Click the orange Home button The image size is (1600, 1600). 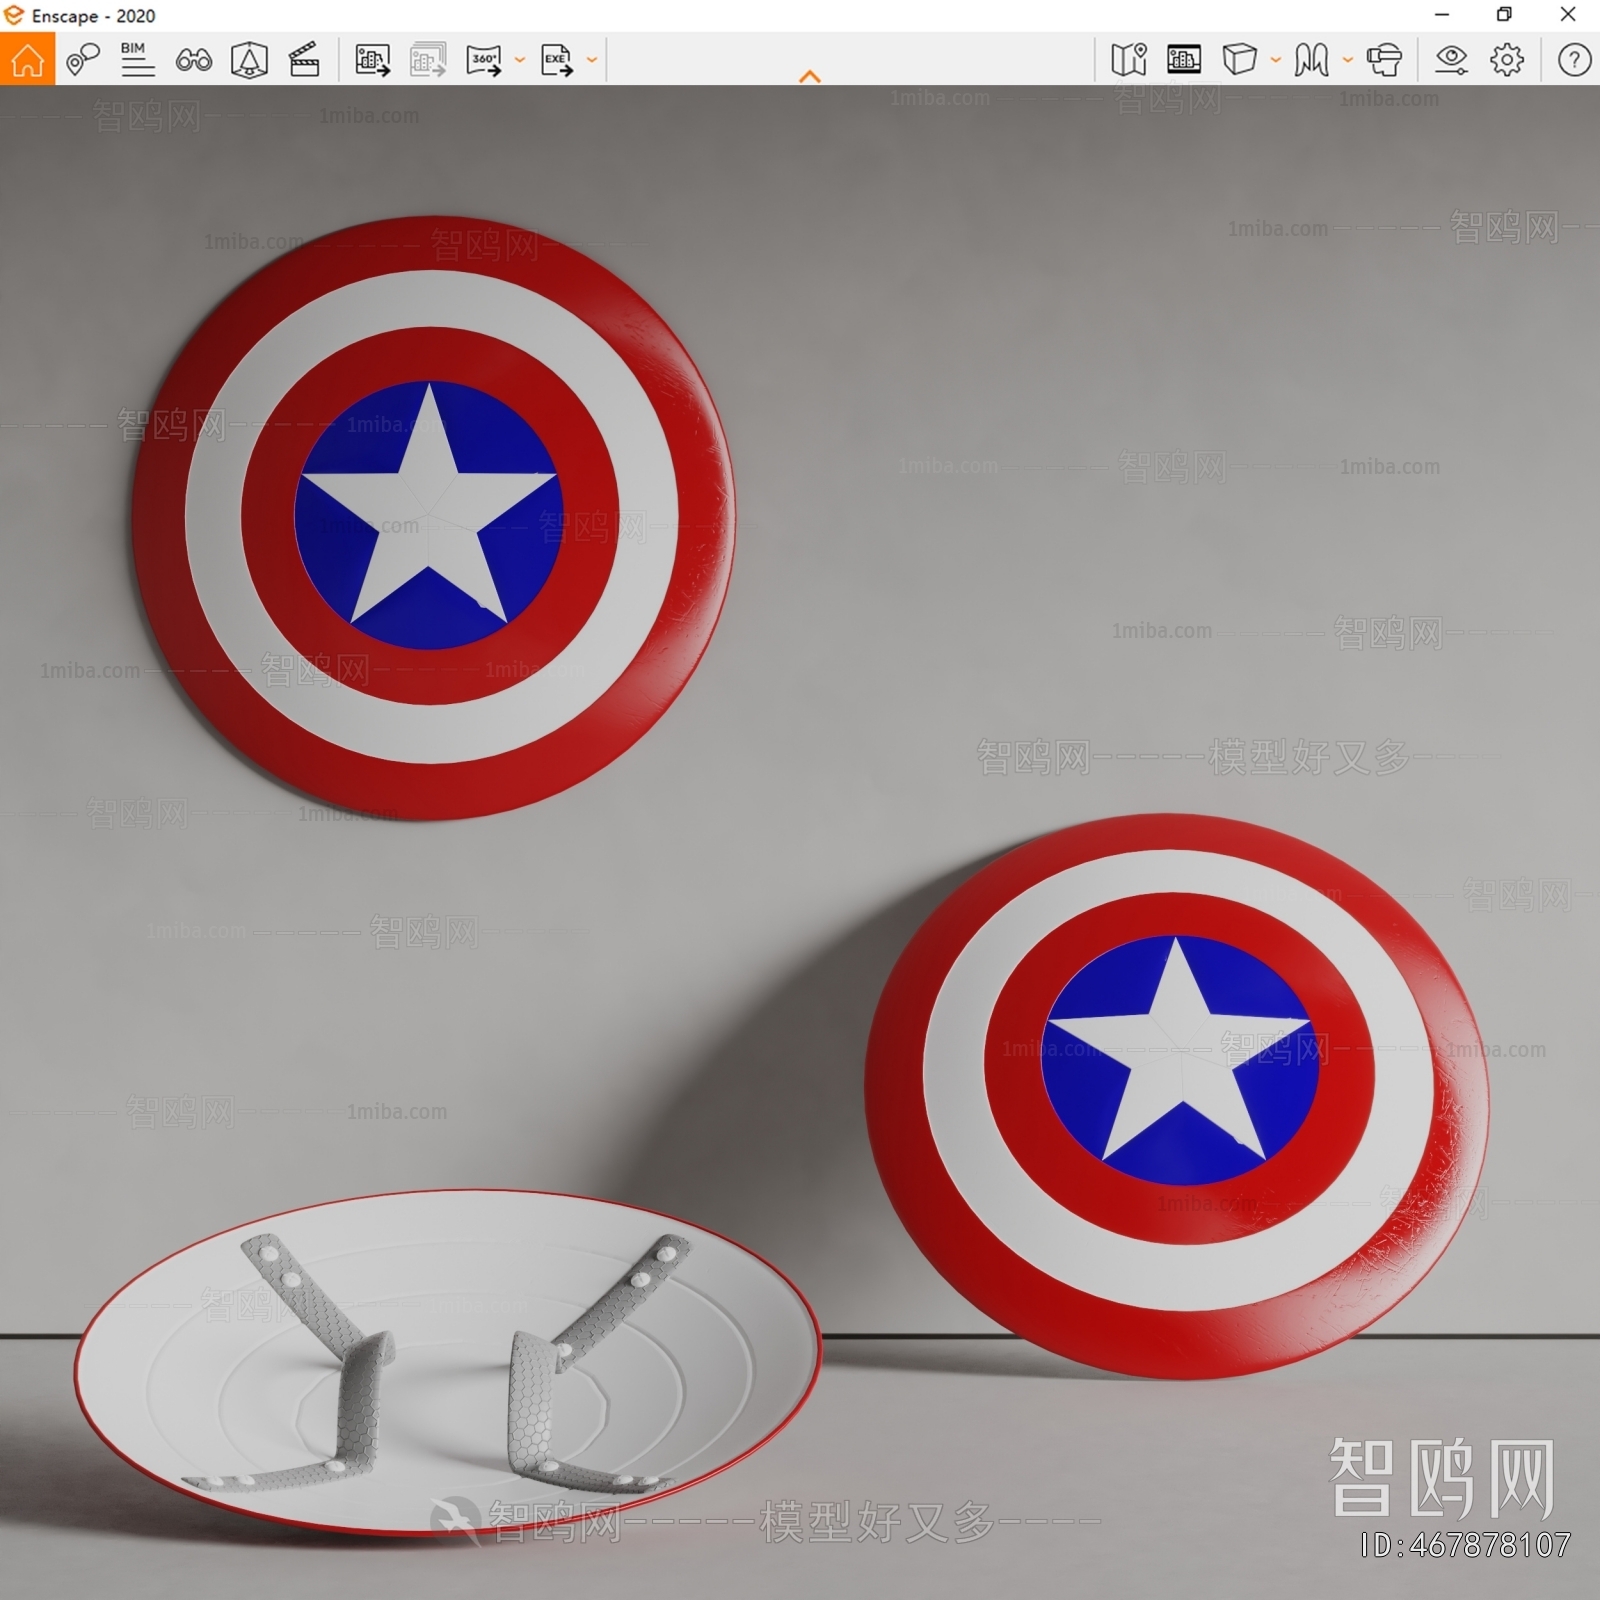pos(27,60)
